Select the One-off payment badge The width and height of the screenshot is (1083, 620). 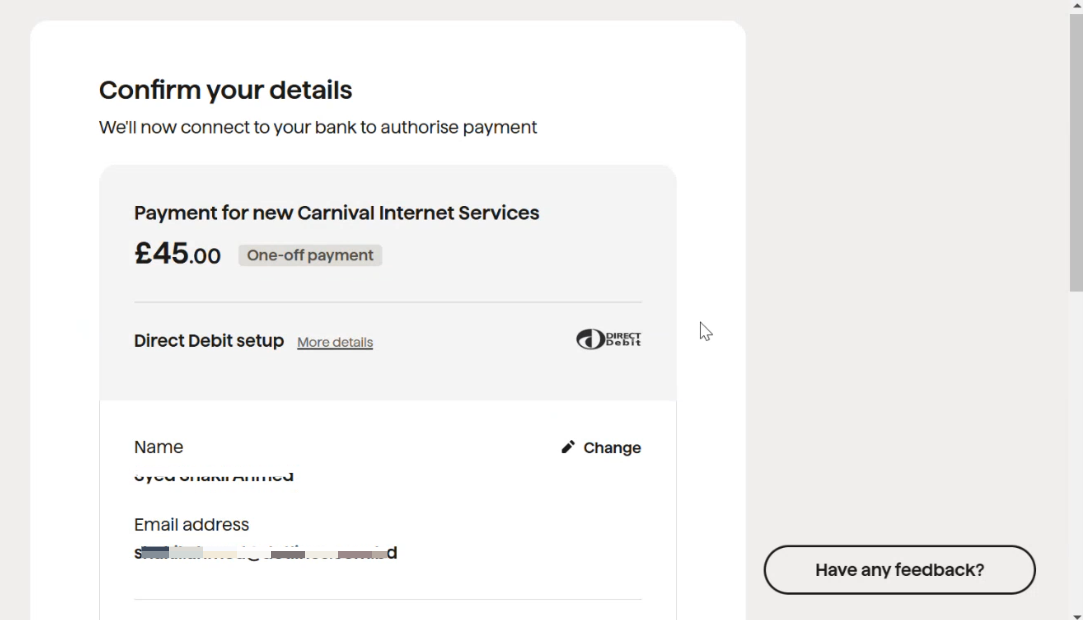tap(310, 255)
